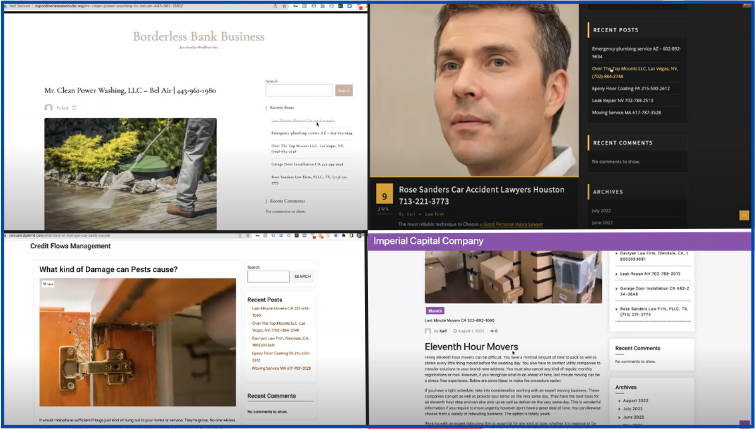Click the author avatar beside By Karl on Borderless Bank Business
755x429 pixels.
point(49,108)
